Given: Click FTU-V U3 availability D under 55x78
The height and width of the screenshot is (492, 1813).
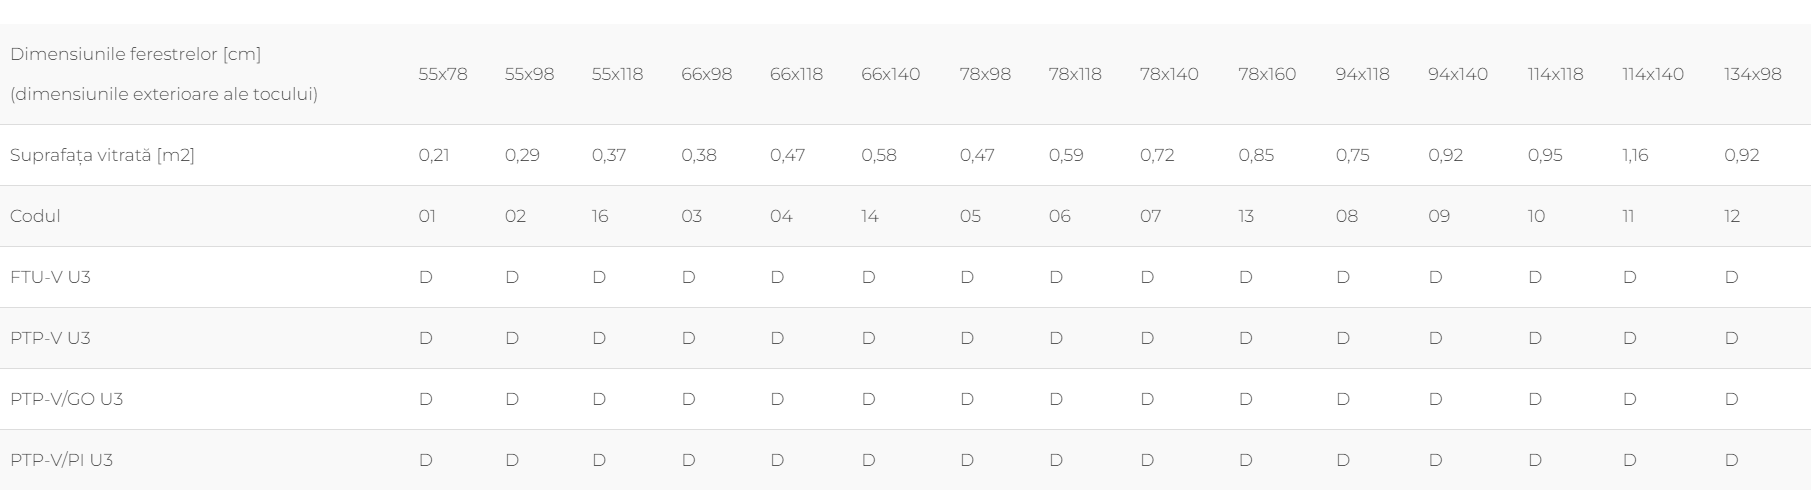Looking at the screenshot, I should [x=426, y=277].
